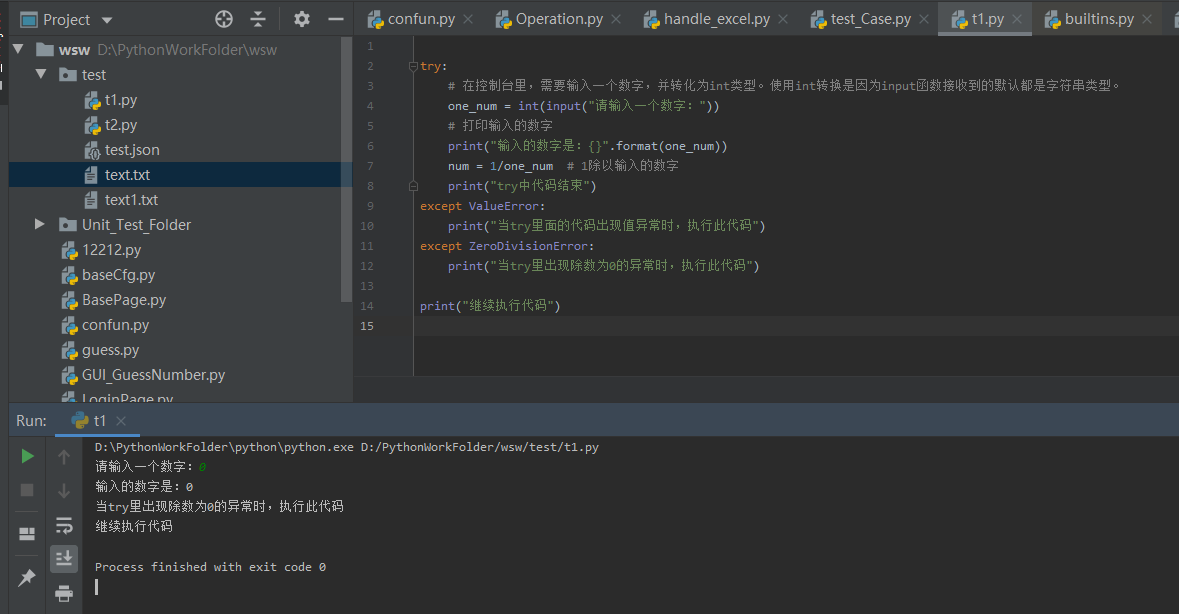Close the t1.py editor tab
This screenshot has height=614, width=1179.
(x=1017, y=20)
